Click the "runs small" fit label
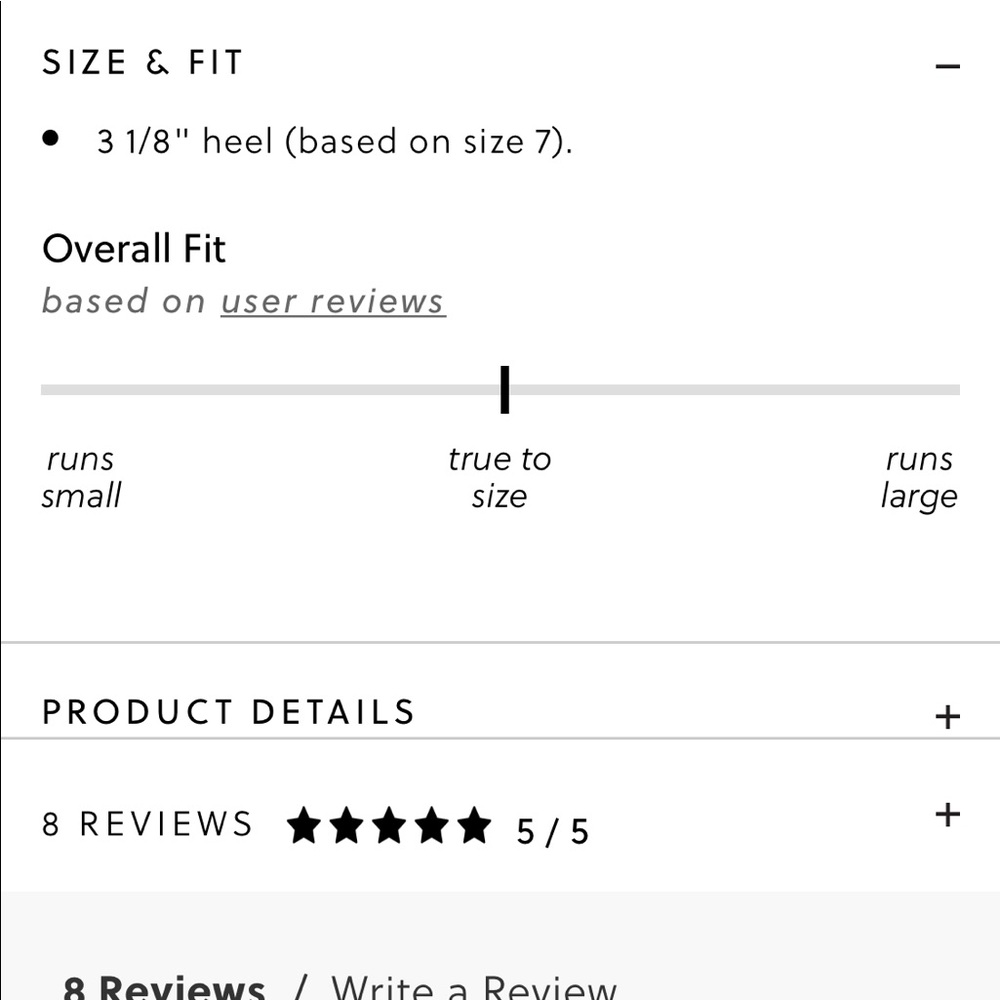Viewport: 1000px width, 1000px height. pos(81,477)
